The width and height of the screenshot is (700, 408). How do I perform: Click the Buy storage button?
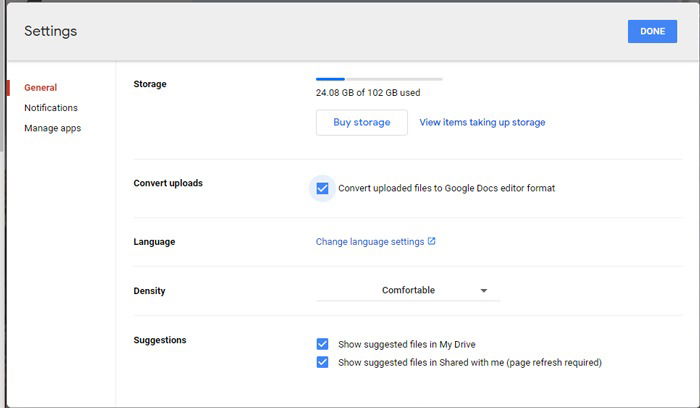tap(362, 122)
